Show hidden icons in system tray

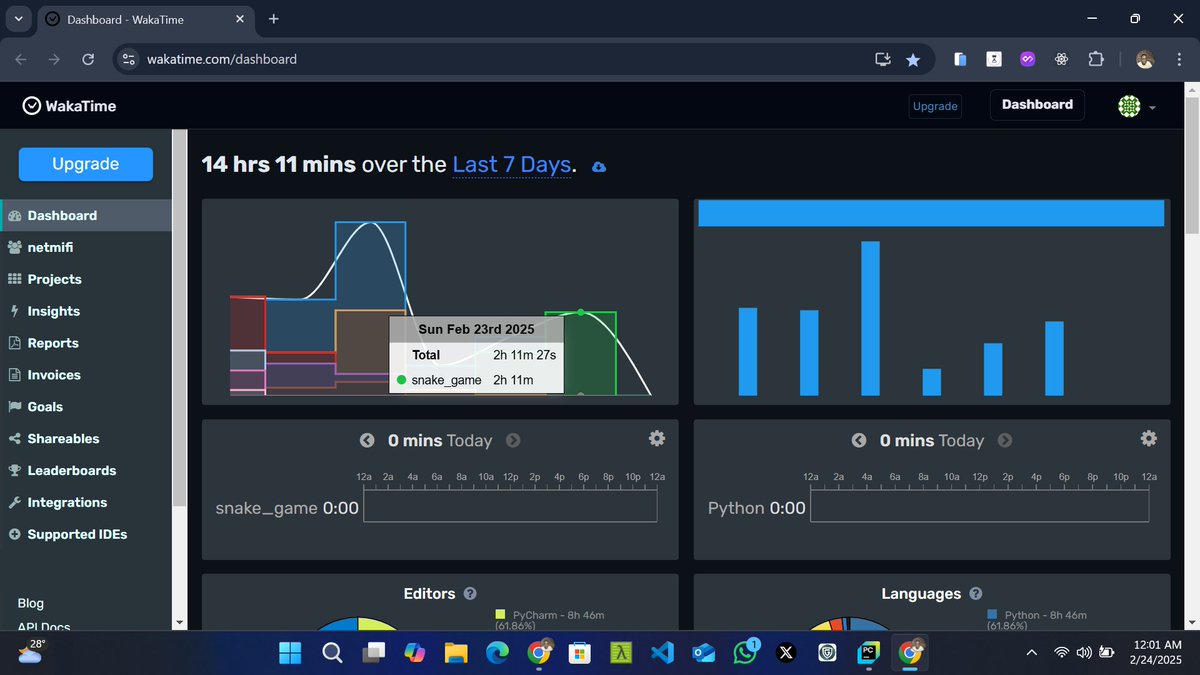tap(1031, 652)
